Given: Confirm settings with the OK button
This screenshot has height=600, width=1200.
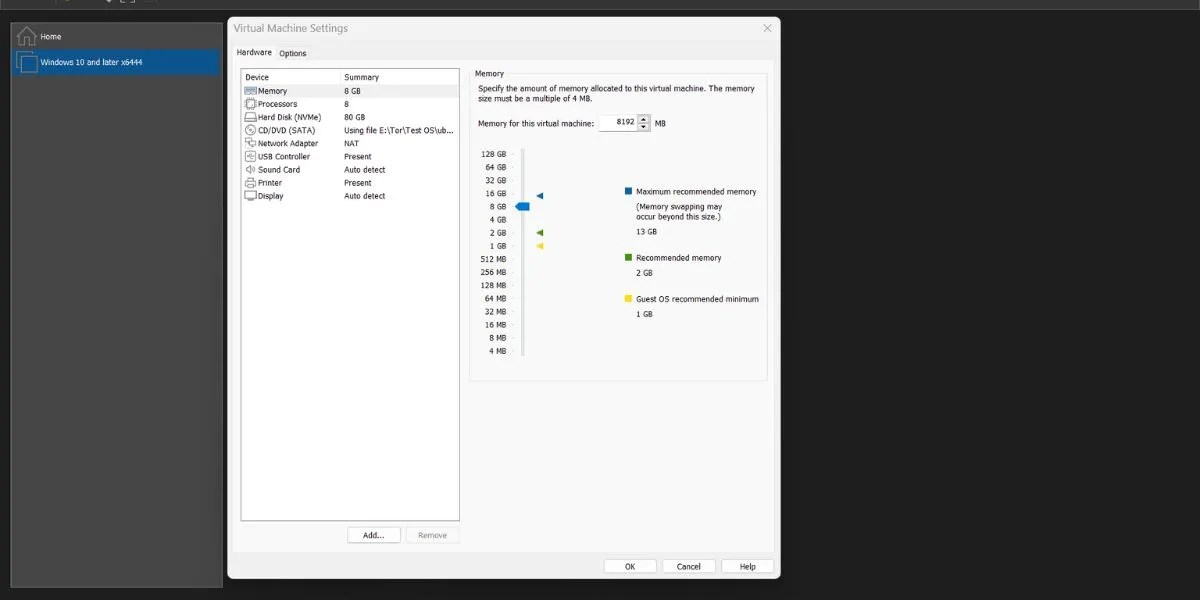Looking at the screenshot, I should tap(629, 565).
